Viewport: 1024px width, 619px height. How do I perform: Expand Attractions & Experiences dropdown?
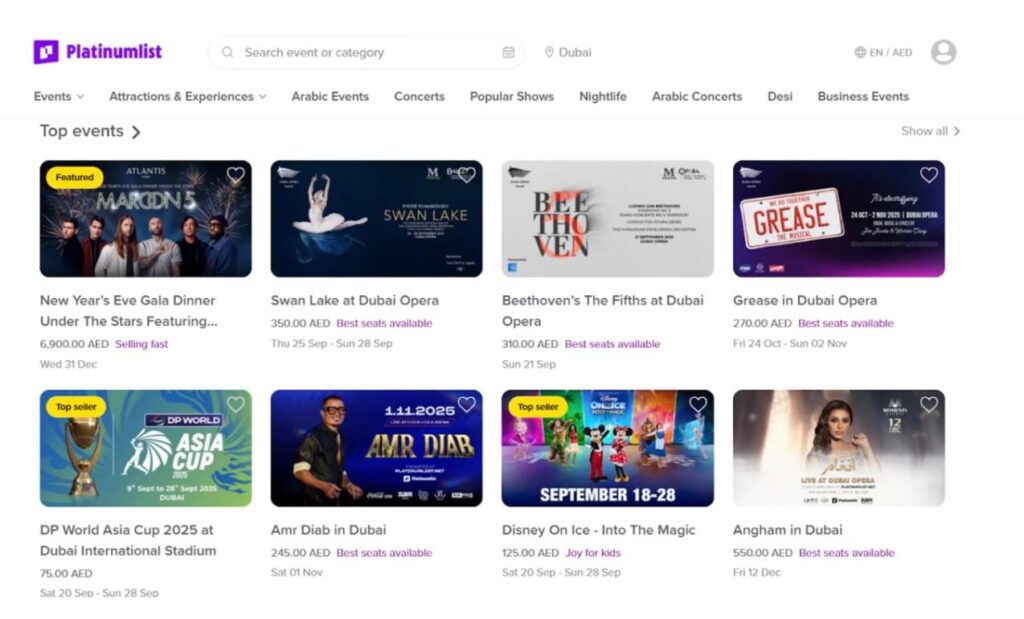point(187,96)
